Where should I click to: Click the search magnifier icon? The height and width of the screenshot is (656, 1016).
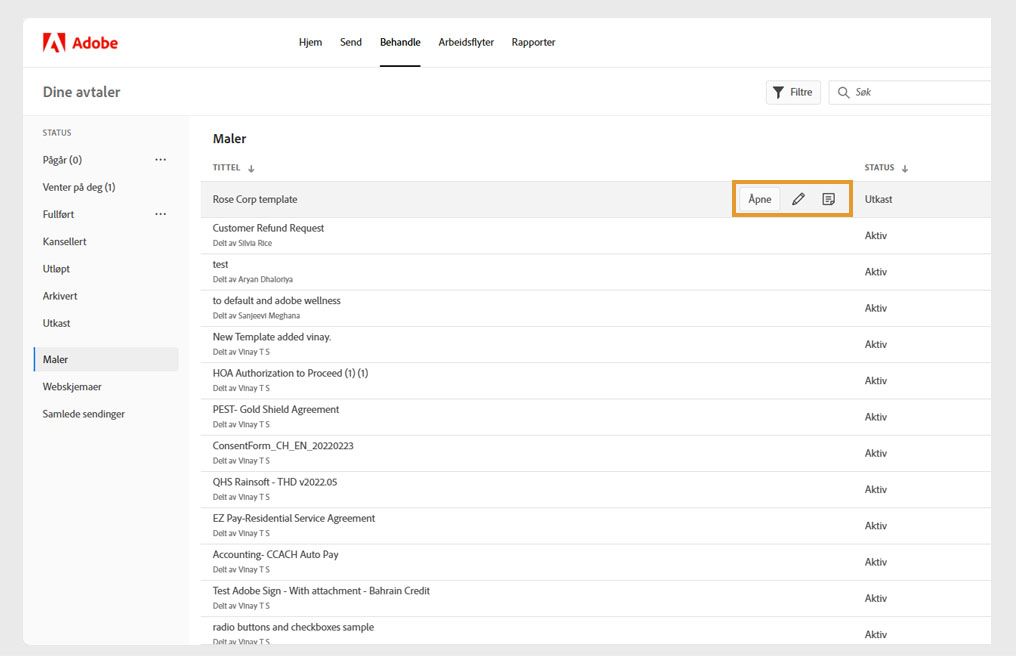pos(844,92)
